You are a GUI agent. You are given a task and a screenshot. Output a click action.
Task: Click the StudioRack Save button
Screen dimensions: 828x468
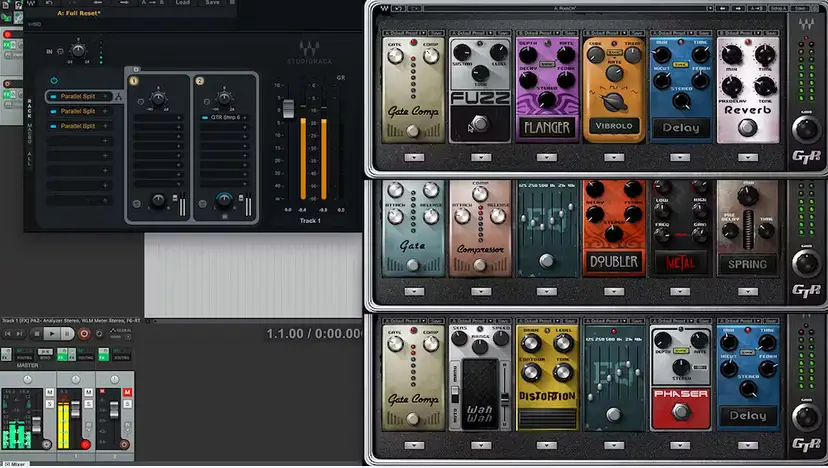212,3
